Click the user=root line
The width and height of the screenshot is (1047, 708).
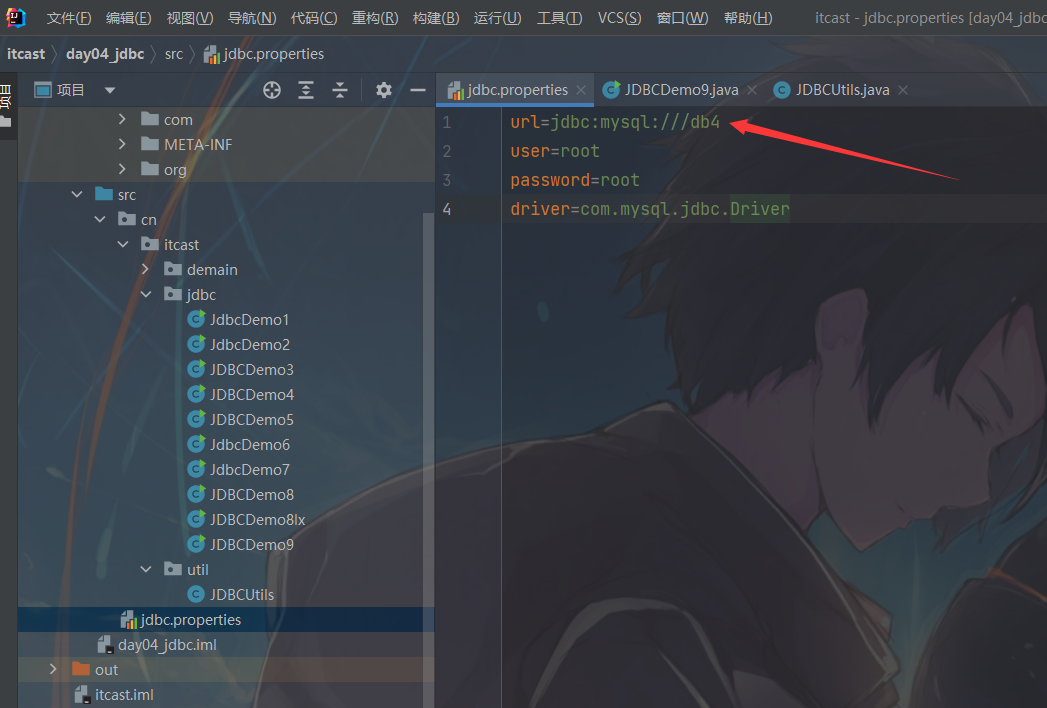555,151
